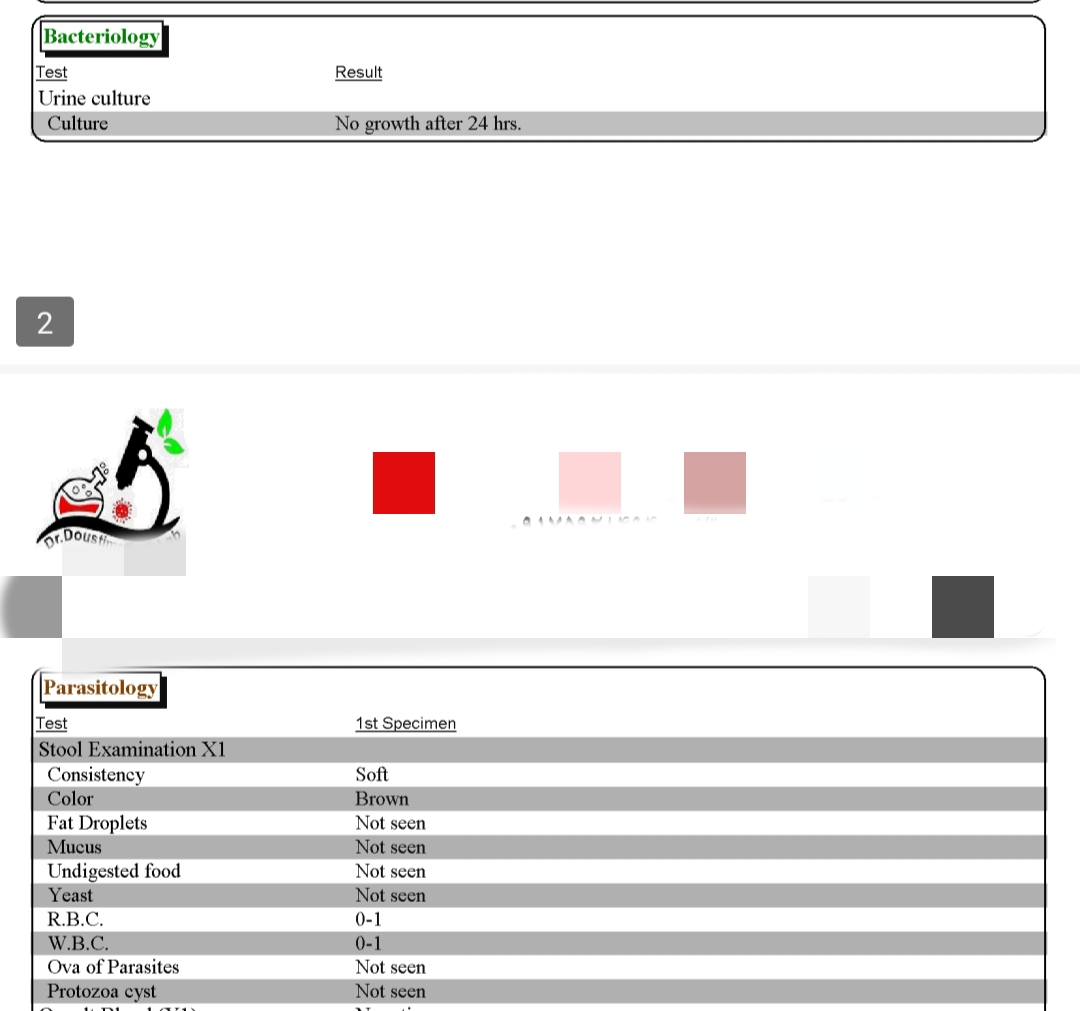Click the Ova of Parasites row
Screen dimensions: 1080x1011
point(113,967)
